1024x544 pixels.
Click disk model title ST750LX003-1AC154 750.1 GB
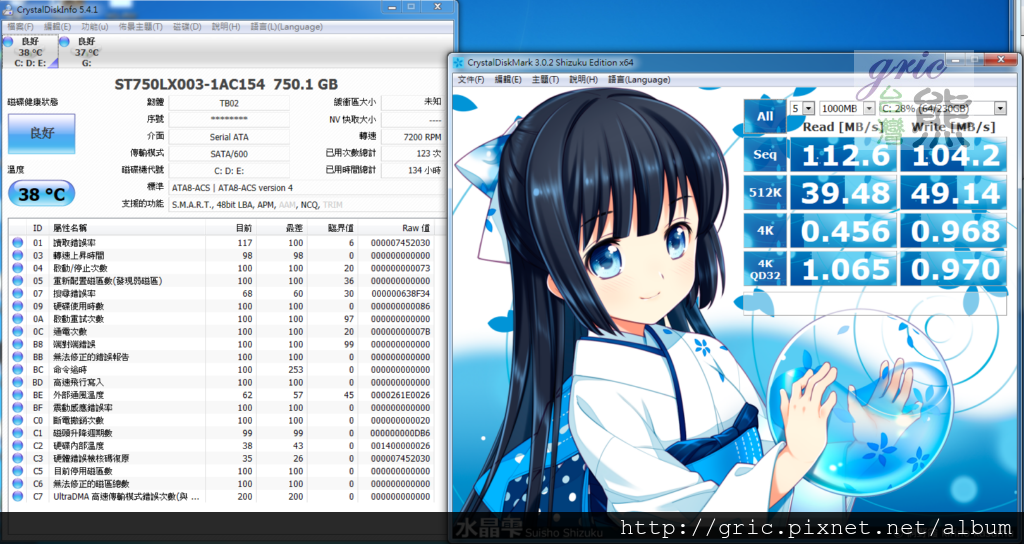226,84
